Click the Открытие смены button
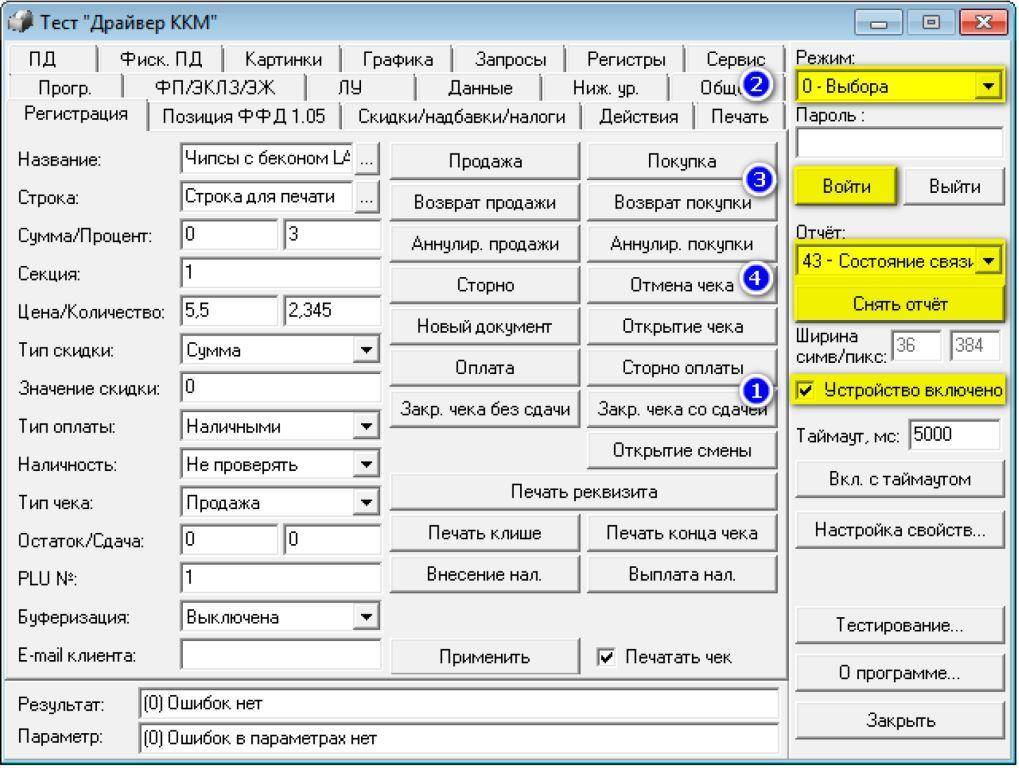Screen dimensions: 1019x768 point(682,451)
